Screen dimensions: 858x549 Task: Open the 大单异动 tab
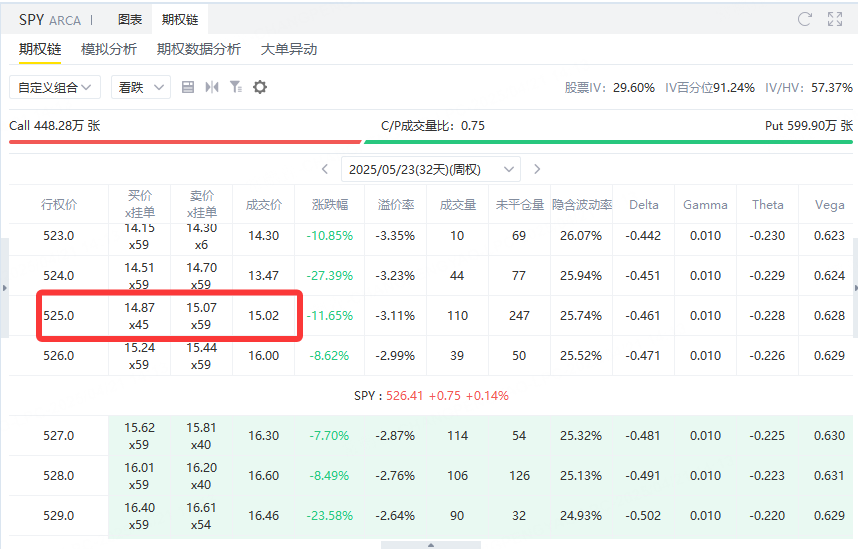(289, 49)
